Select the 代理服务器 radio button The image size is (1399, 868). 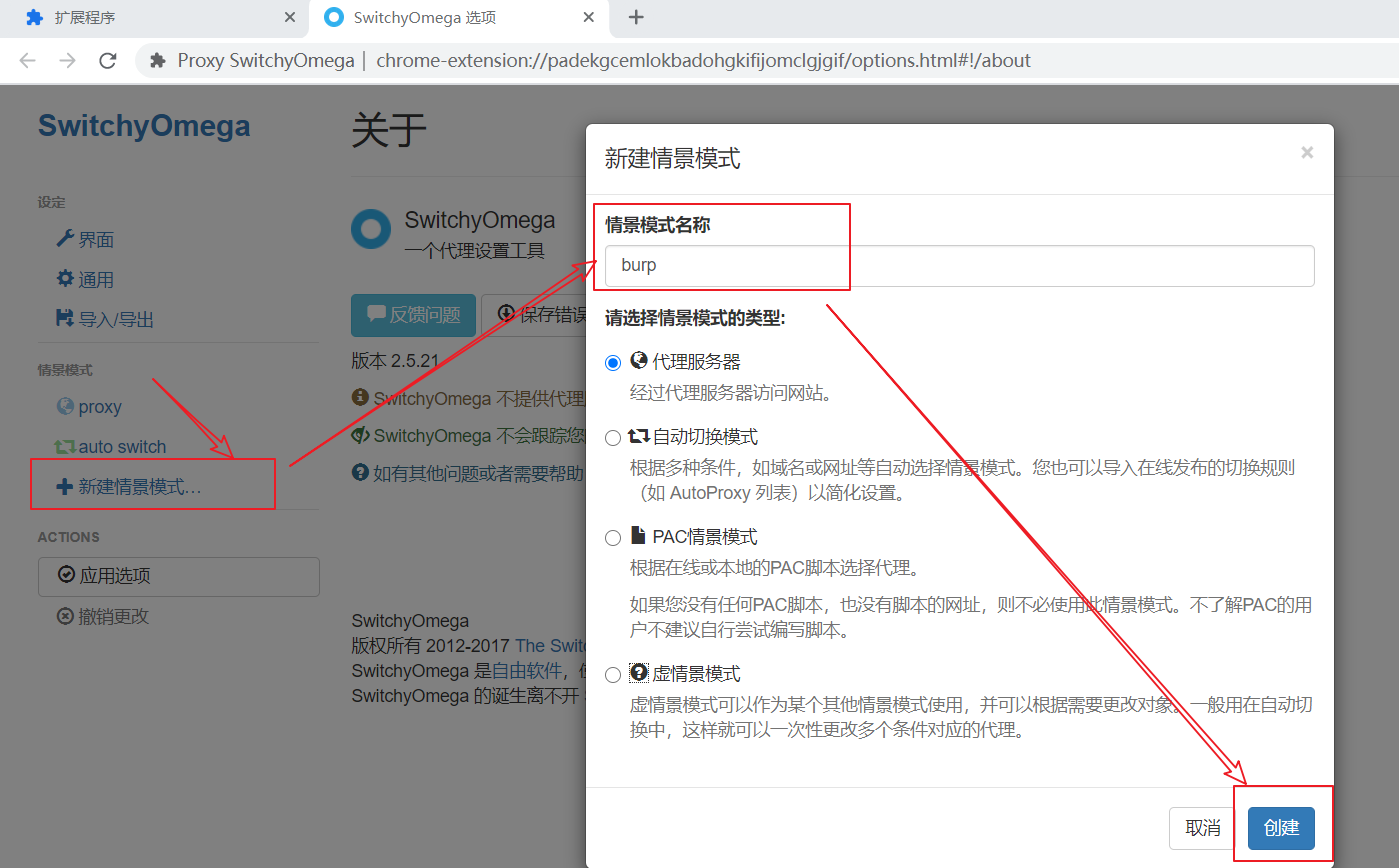(x=613, y=362)
